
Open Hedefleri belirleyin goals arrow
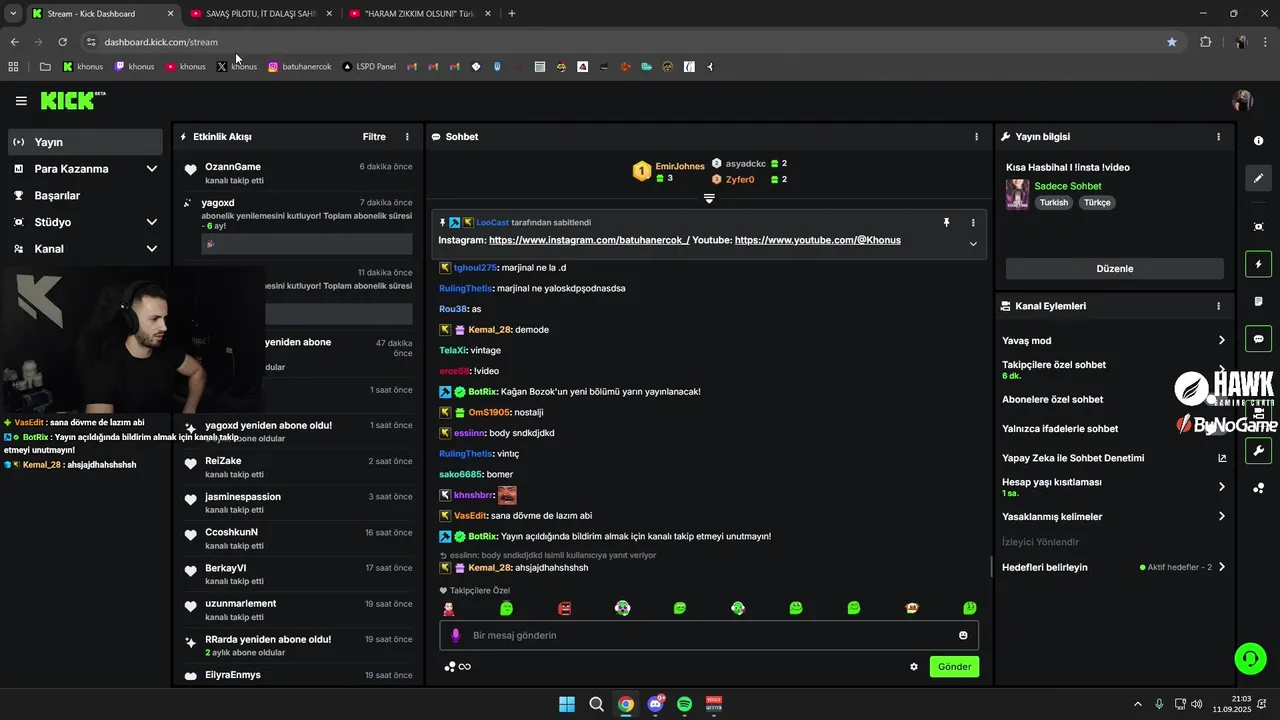1221,567
